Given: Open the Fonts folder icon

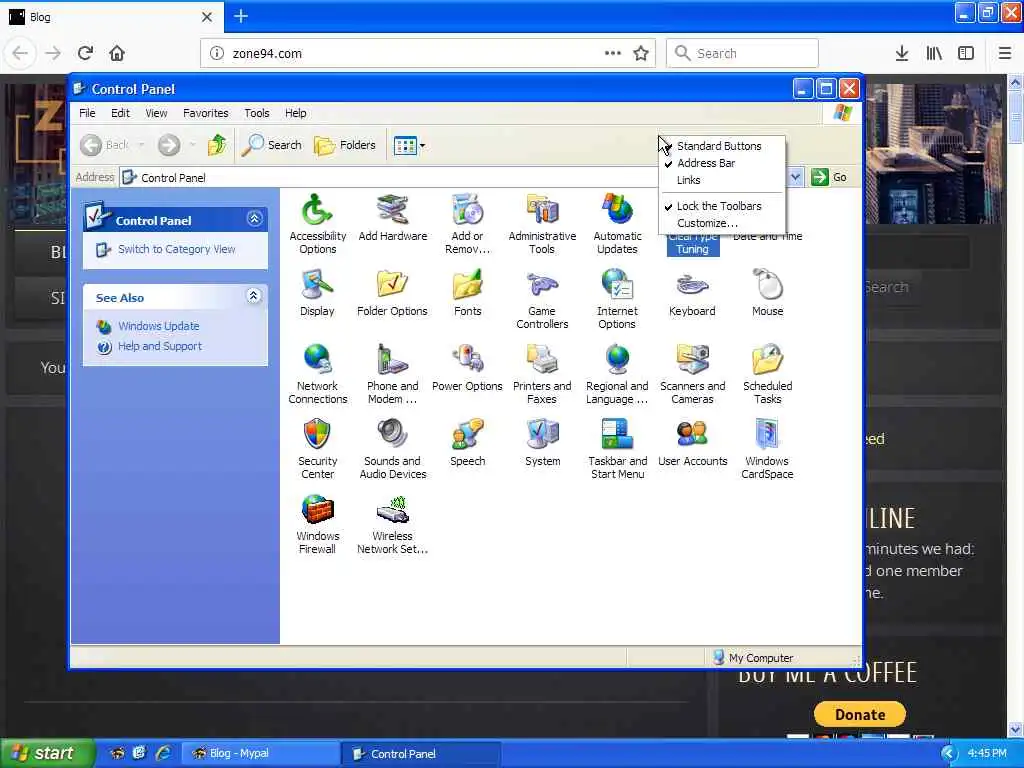Looking at the screenshot, I should tap(468, 293).
